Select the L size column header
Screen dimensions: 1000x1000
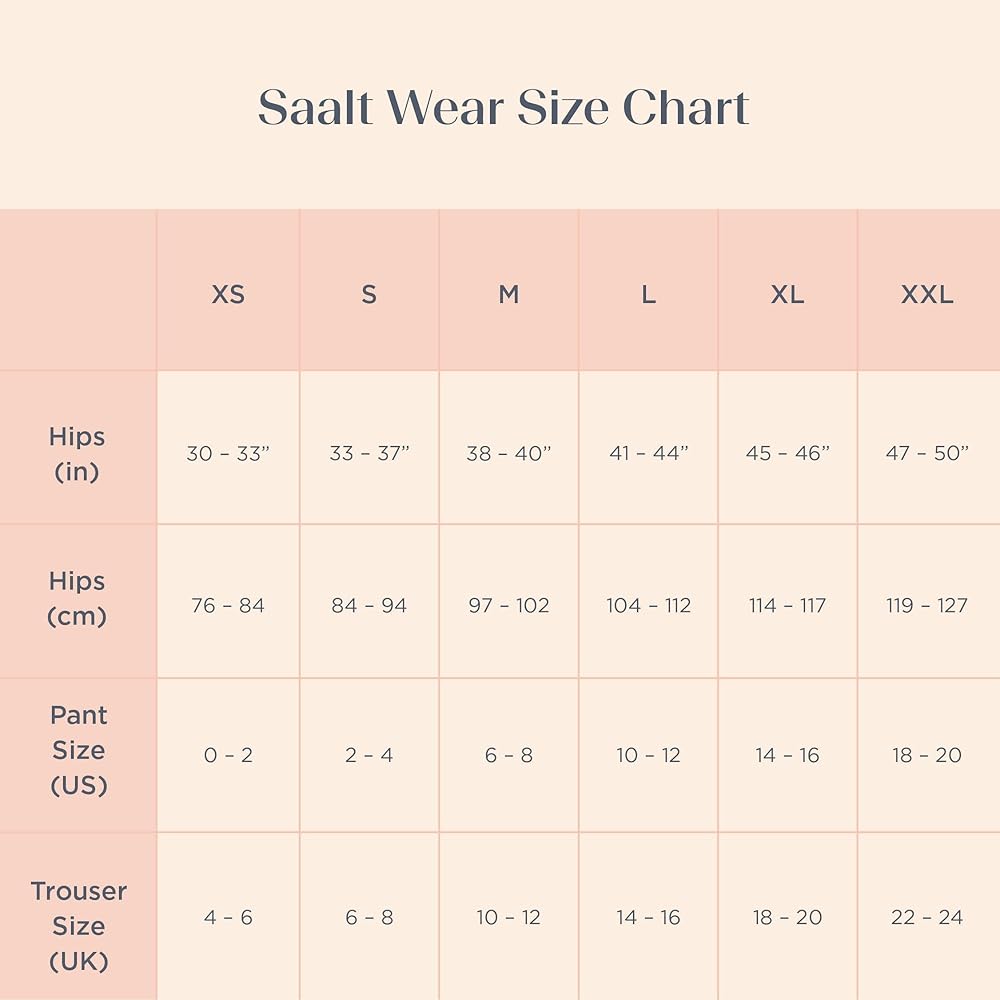(x=649, y=295)
